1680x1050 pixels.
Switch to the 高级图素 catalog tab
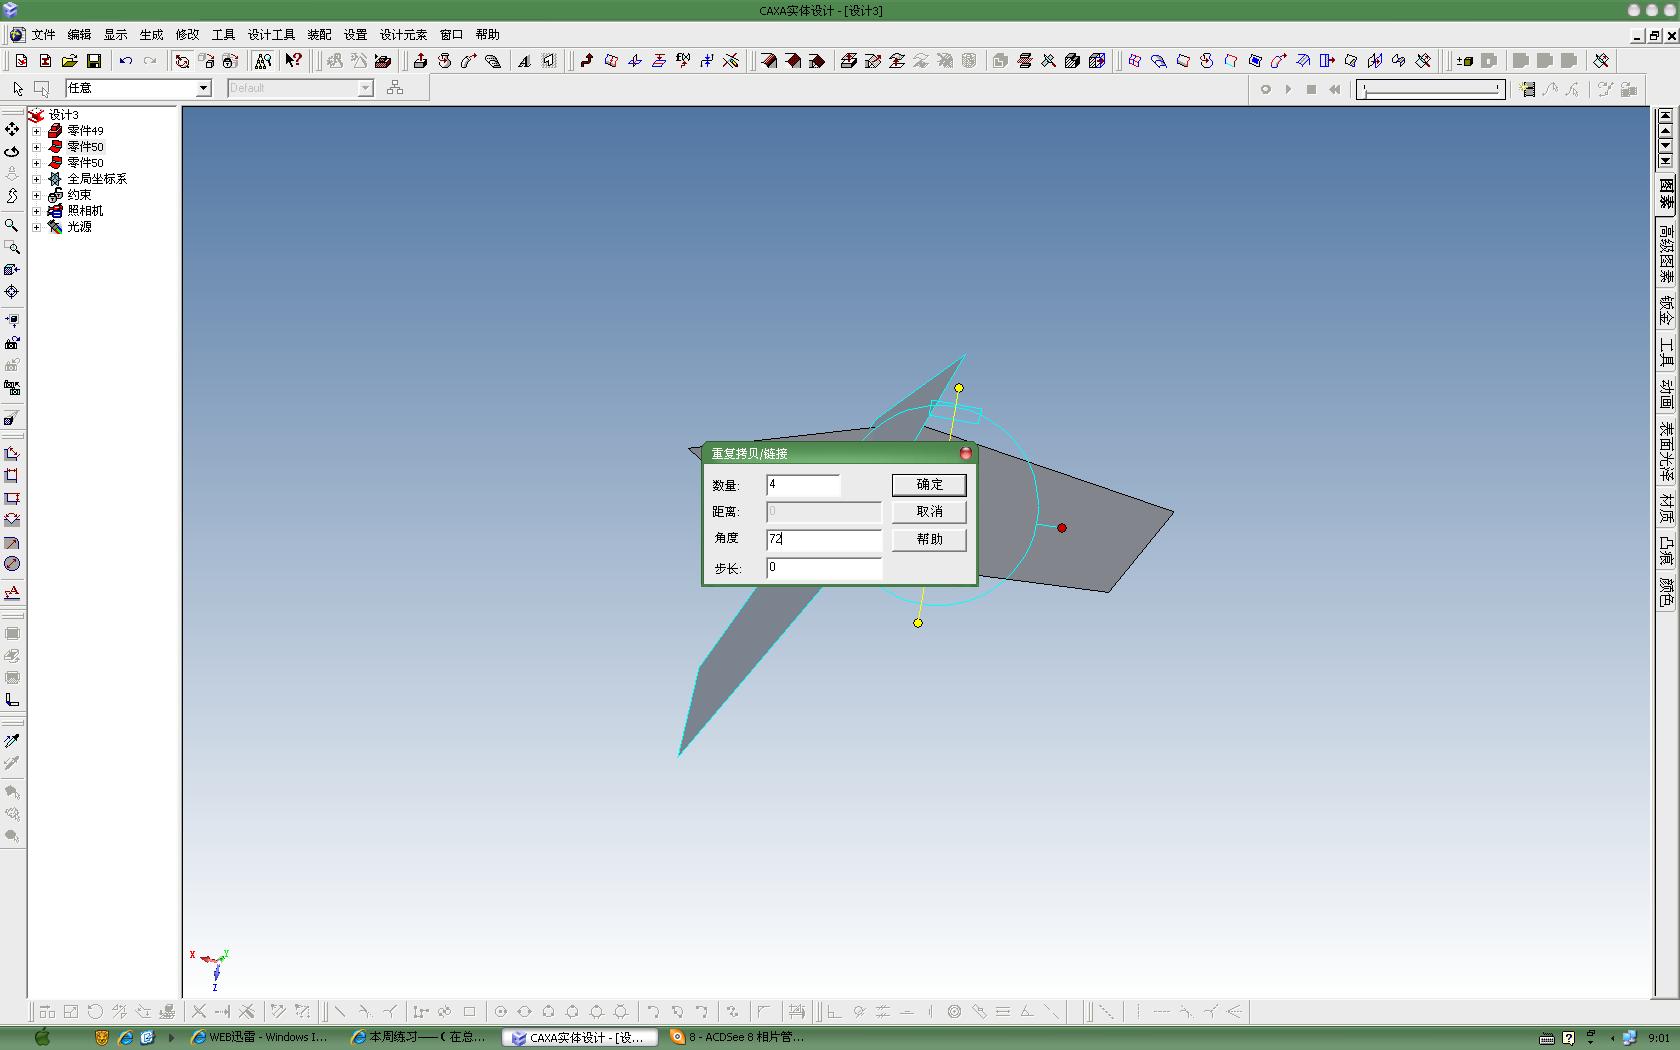[x=1666, y=253]
